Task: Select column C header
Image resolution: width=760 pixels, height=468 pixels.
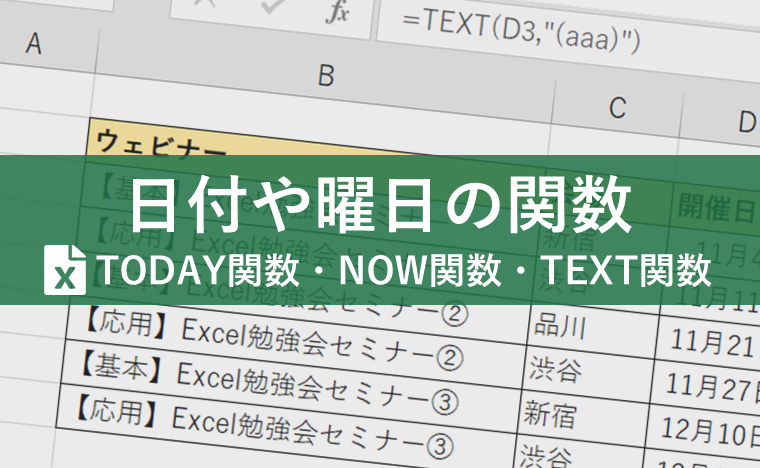Action: tap(617, 108)
